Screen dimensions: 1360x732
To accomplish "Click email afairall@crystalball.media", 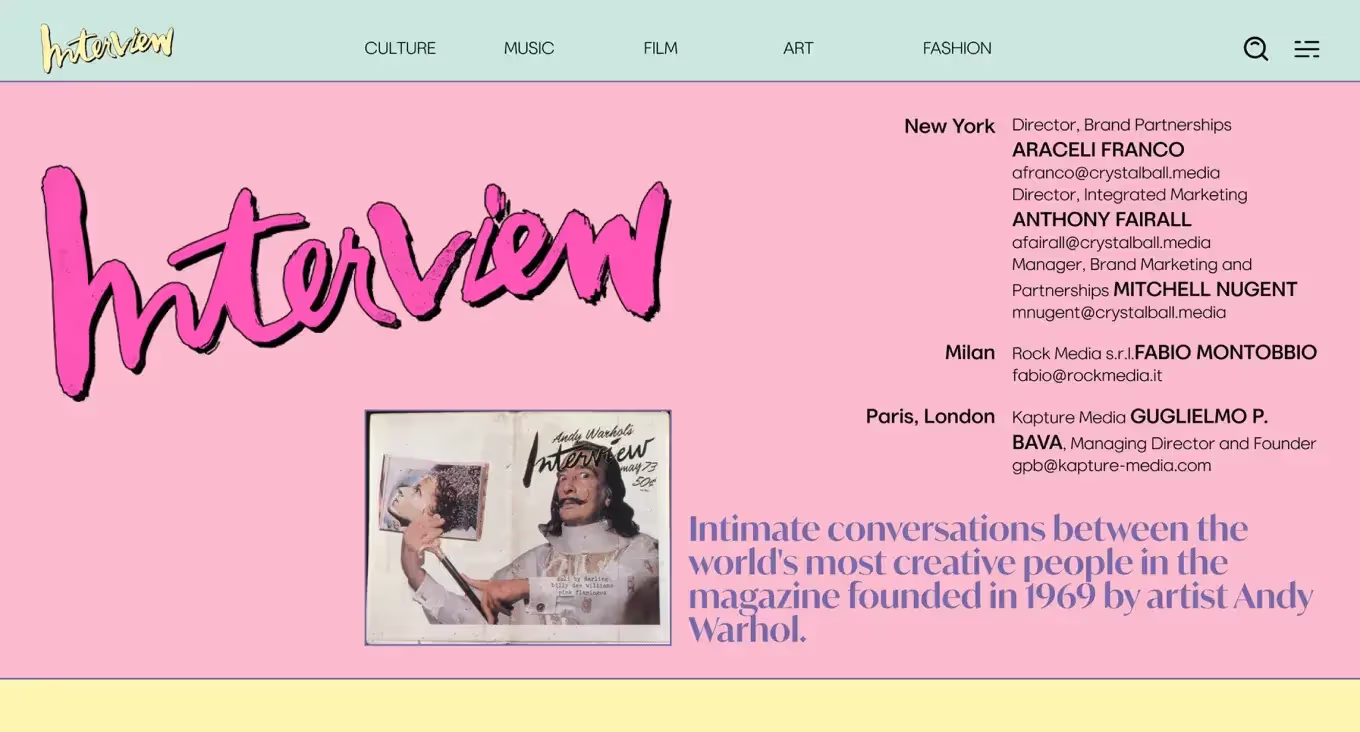I will [1111, 242].
